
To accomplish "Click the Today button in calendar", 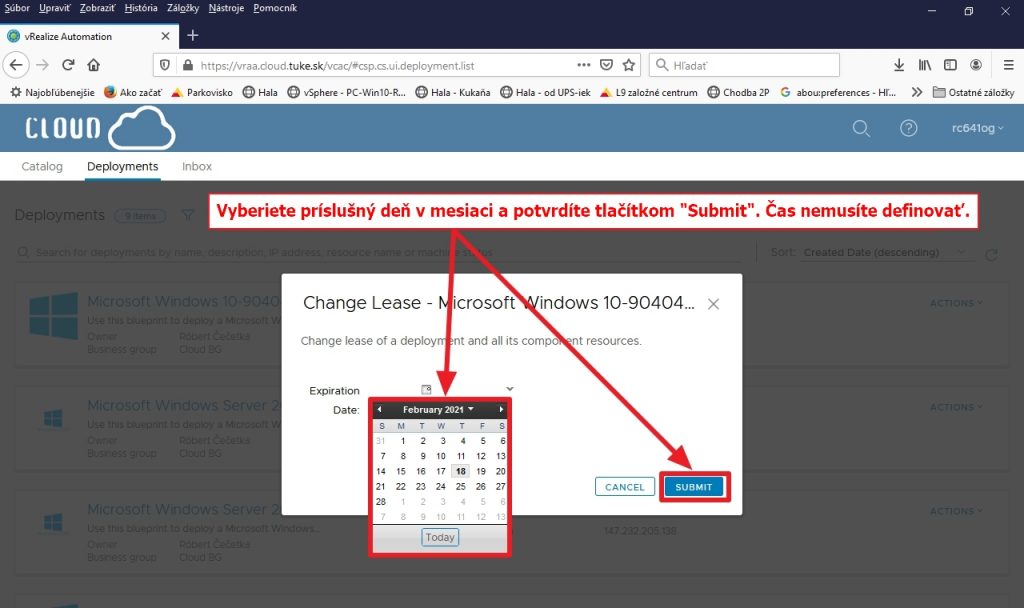I will (x=440, y=537).
